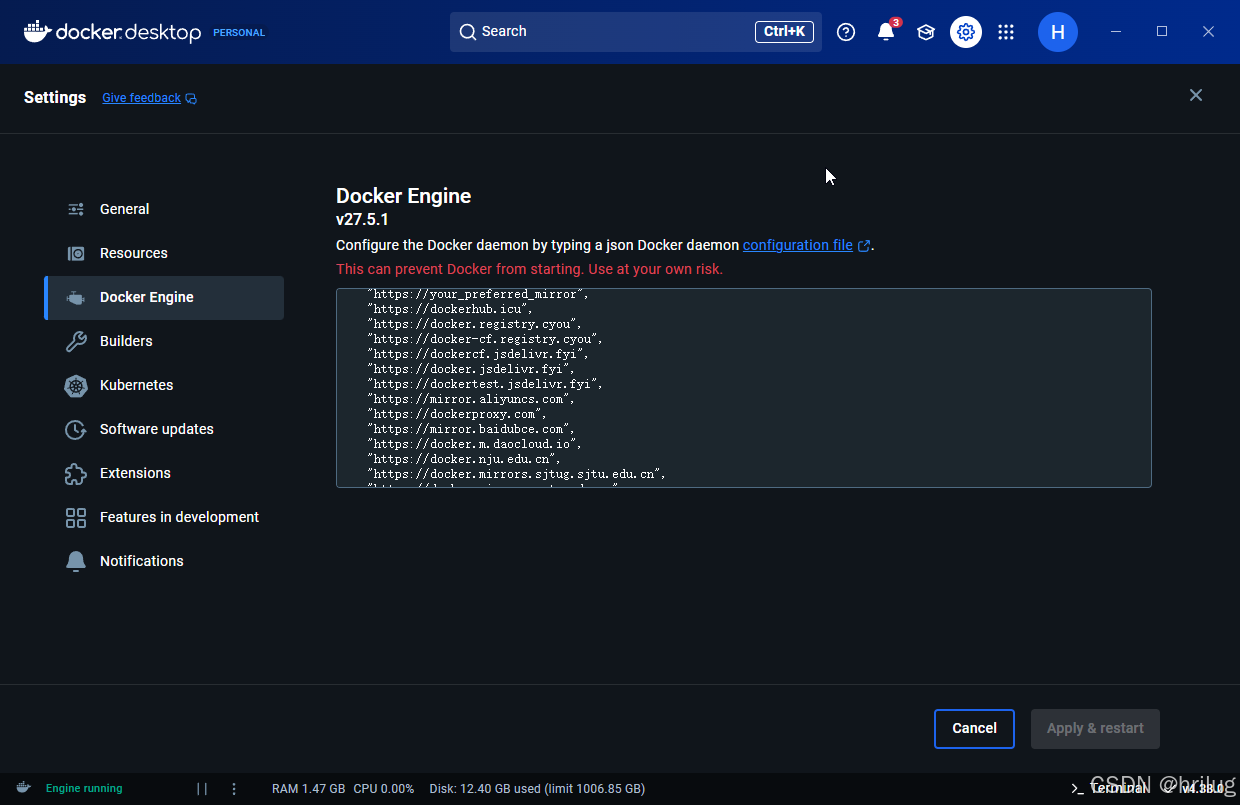1240x805 pixels.
Task: Open the apps grid icon in header
Action: pos(1006,32)
